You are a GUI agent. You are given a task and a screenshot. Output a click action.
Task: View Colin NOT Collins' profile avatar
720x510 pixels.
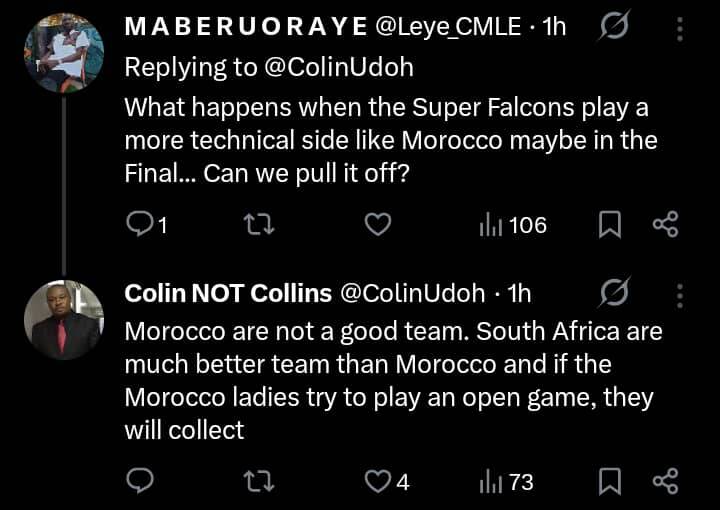[x=64, y=320]
